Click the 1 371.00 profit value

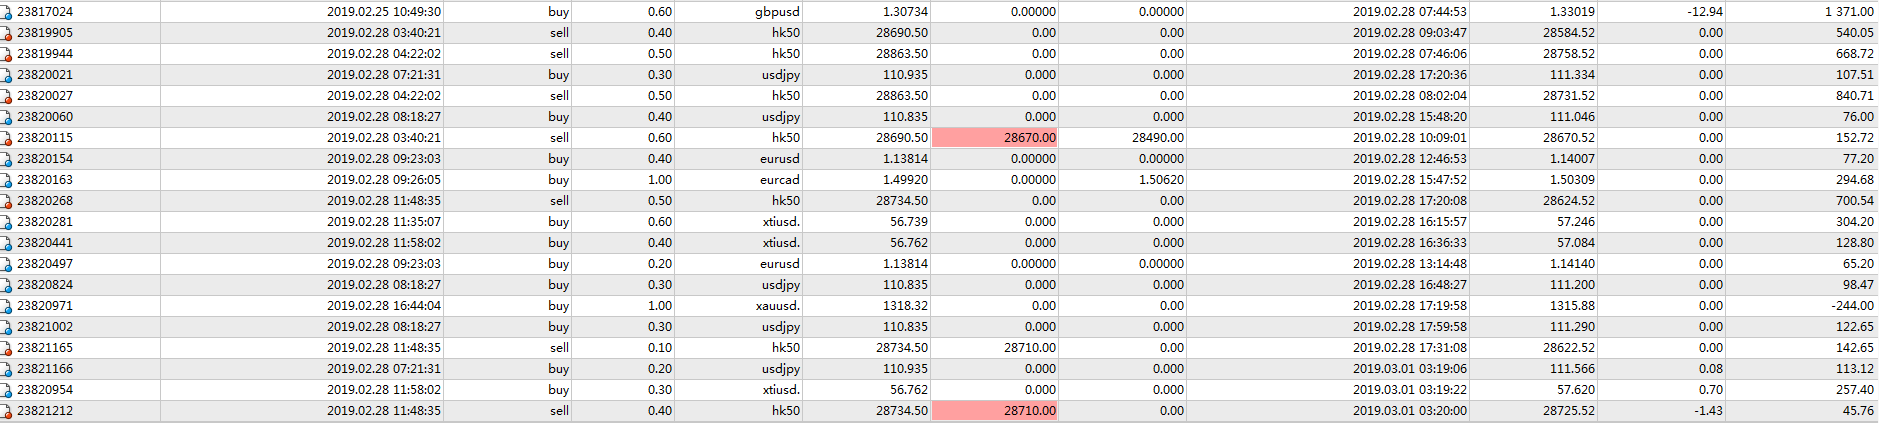coord(1849,12)
